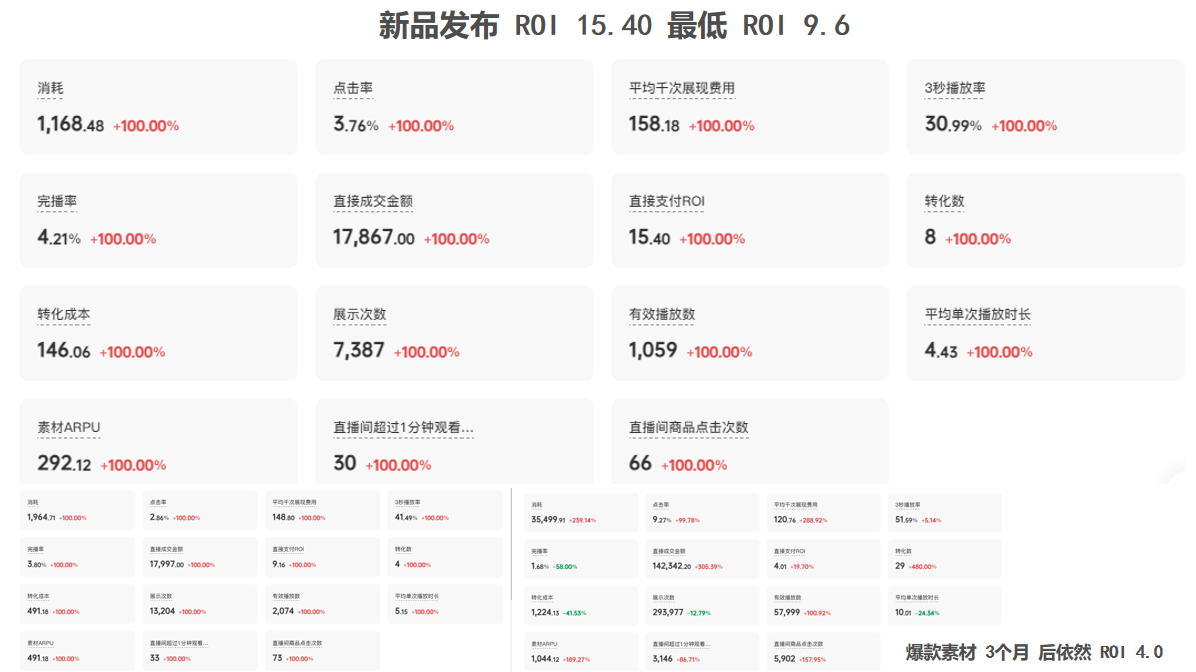This screenshot has width=1196, height=672.
Task: Click the 平均单次播放时长 value 4.43
Action: click(940, 350)
